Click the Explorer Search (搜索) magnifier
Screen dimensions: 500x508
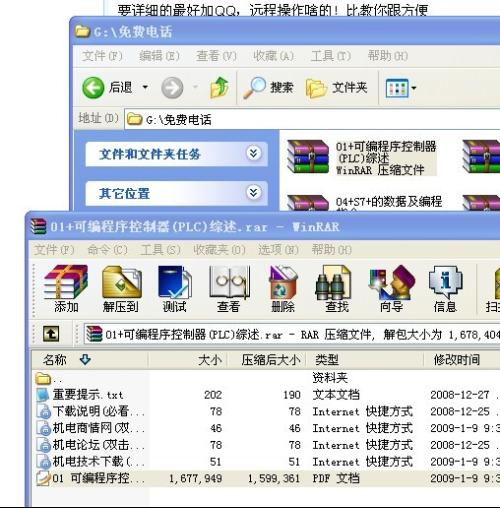268,88
